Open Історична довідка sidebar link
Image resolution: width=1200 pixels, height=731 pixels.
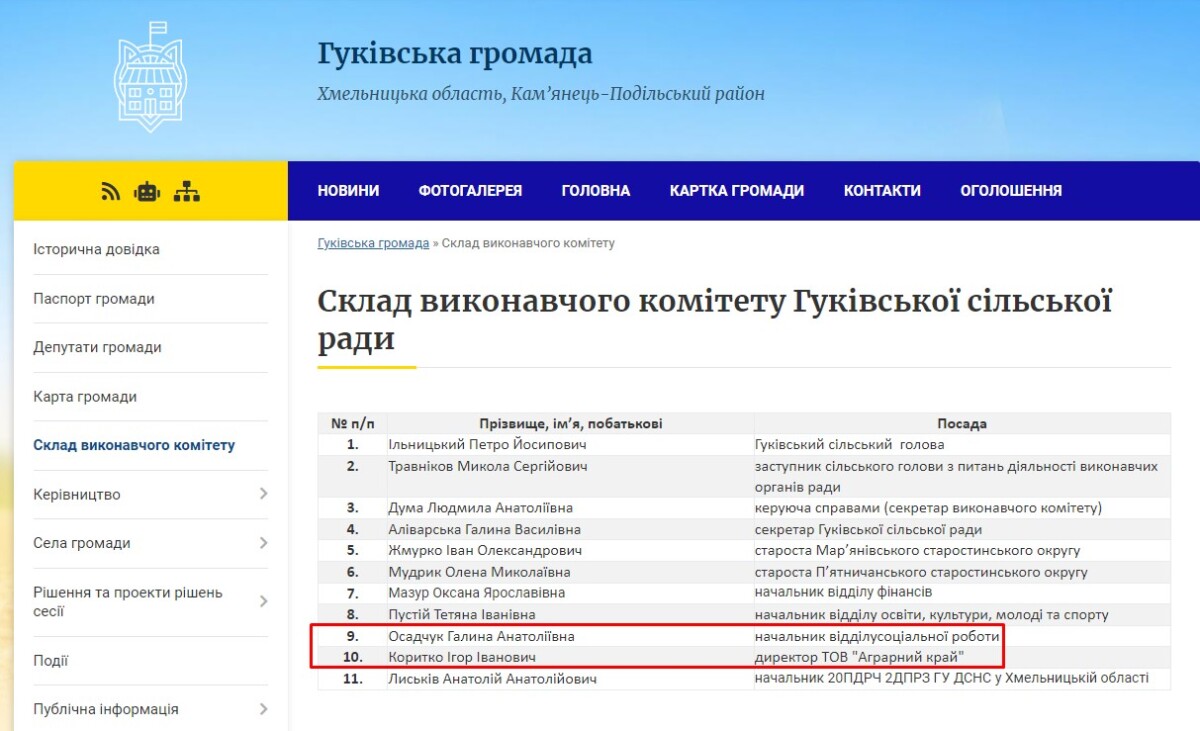click(96, 249)
